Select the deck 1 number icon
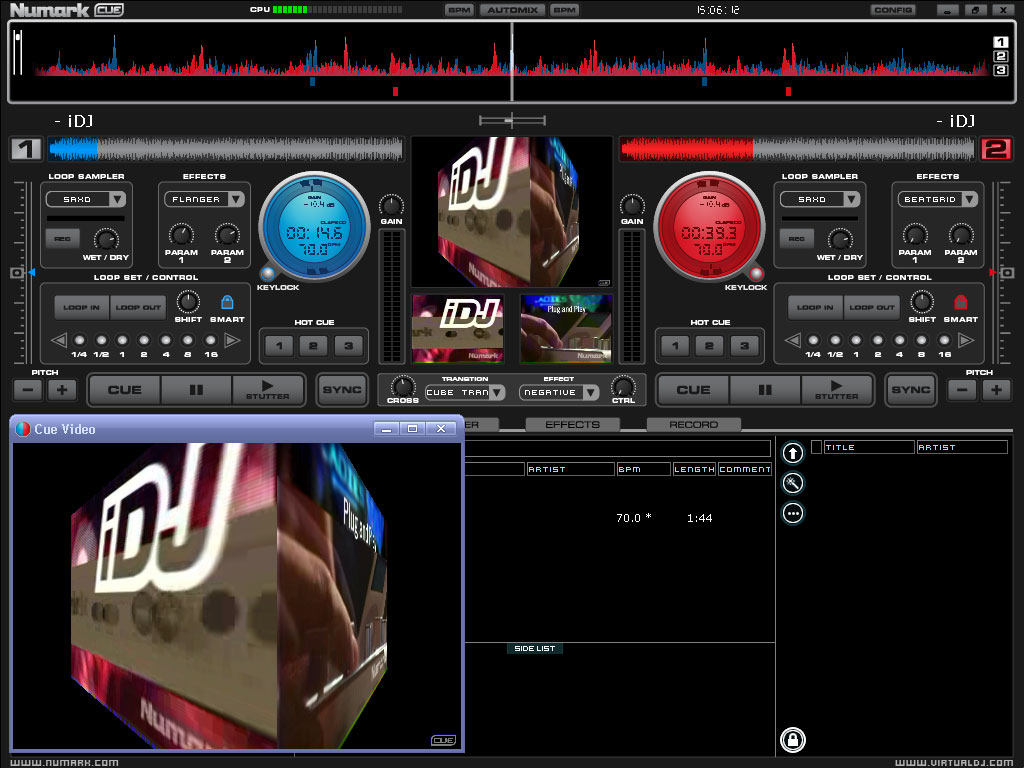1024x768 pixels. pos(26,149)
